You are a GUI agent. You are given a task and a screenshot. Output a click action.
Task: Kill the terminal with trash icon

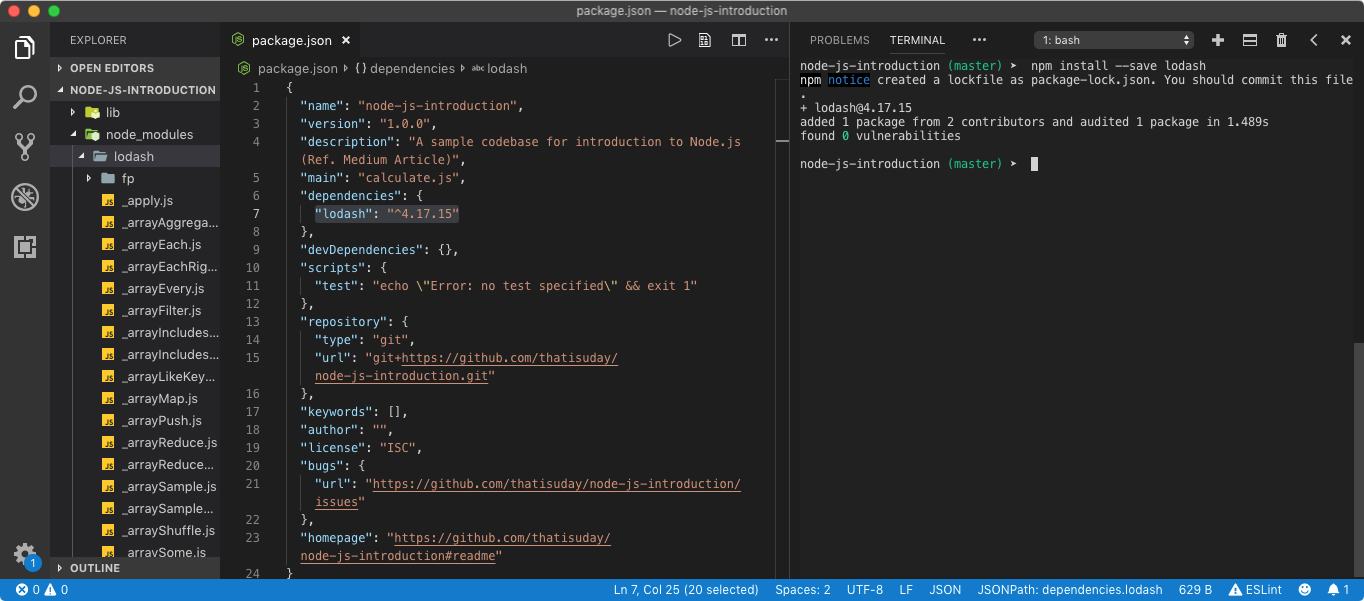1281,40
